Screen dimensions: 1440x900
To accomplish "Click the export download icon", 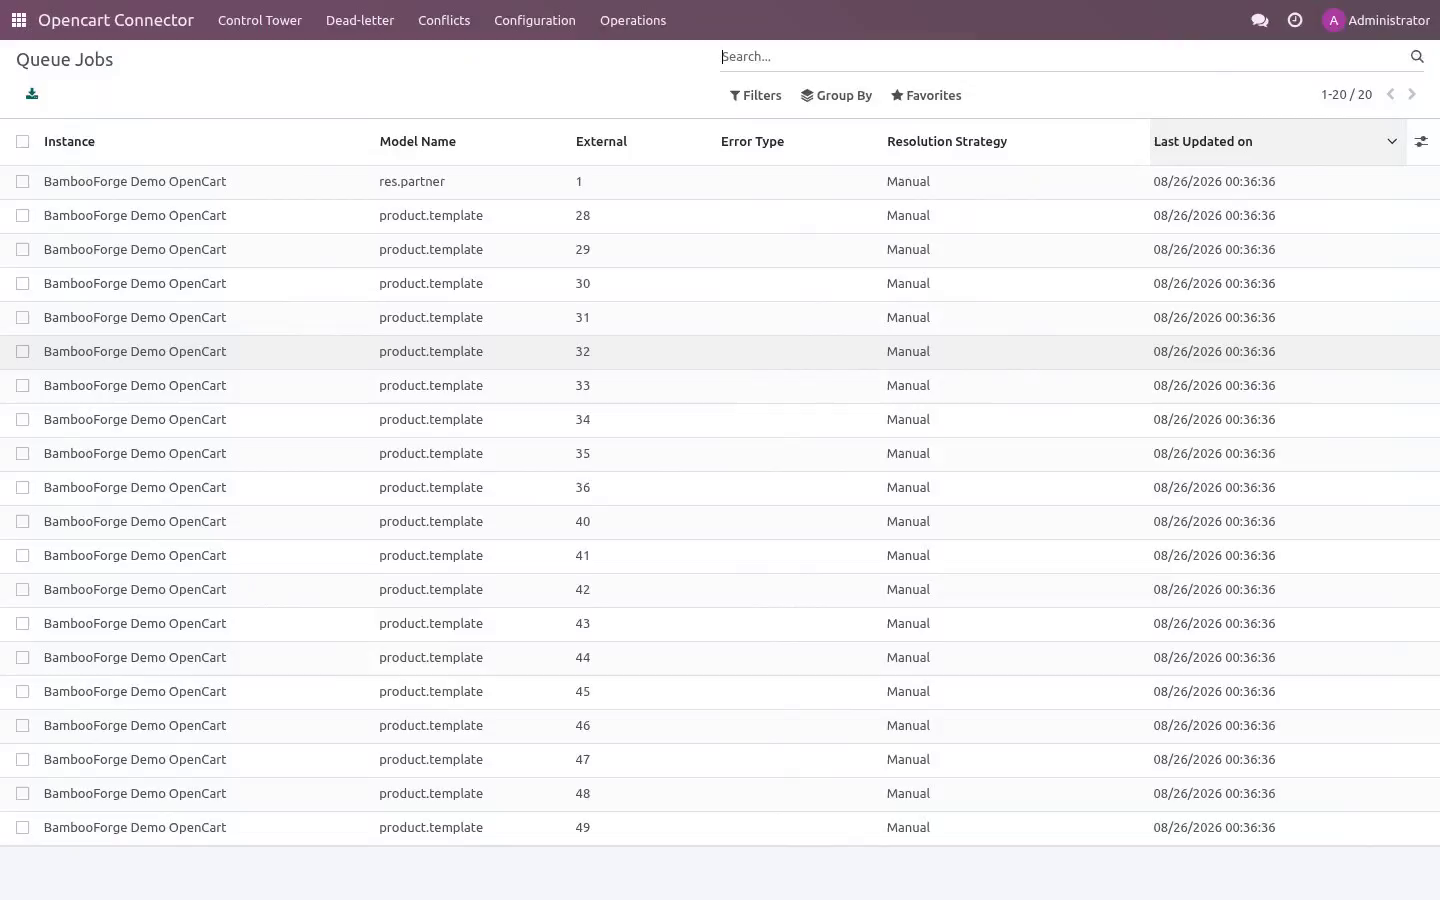I will (x=32, y=94).
